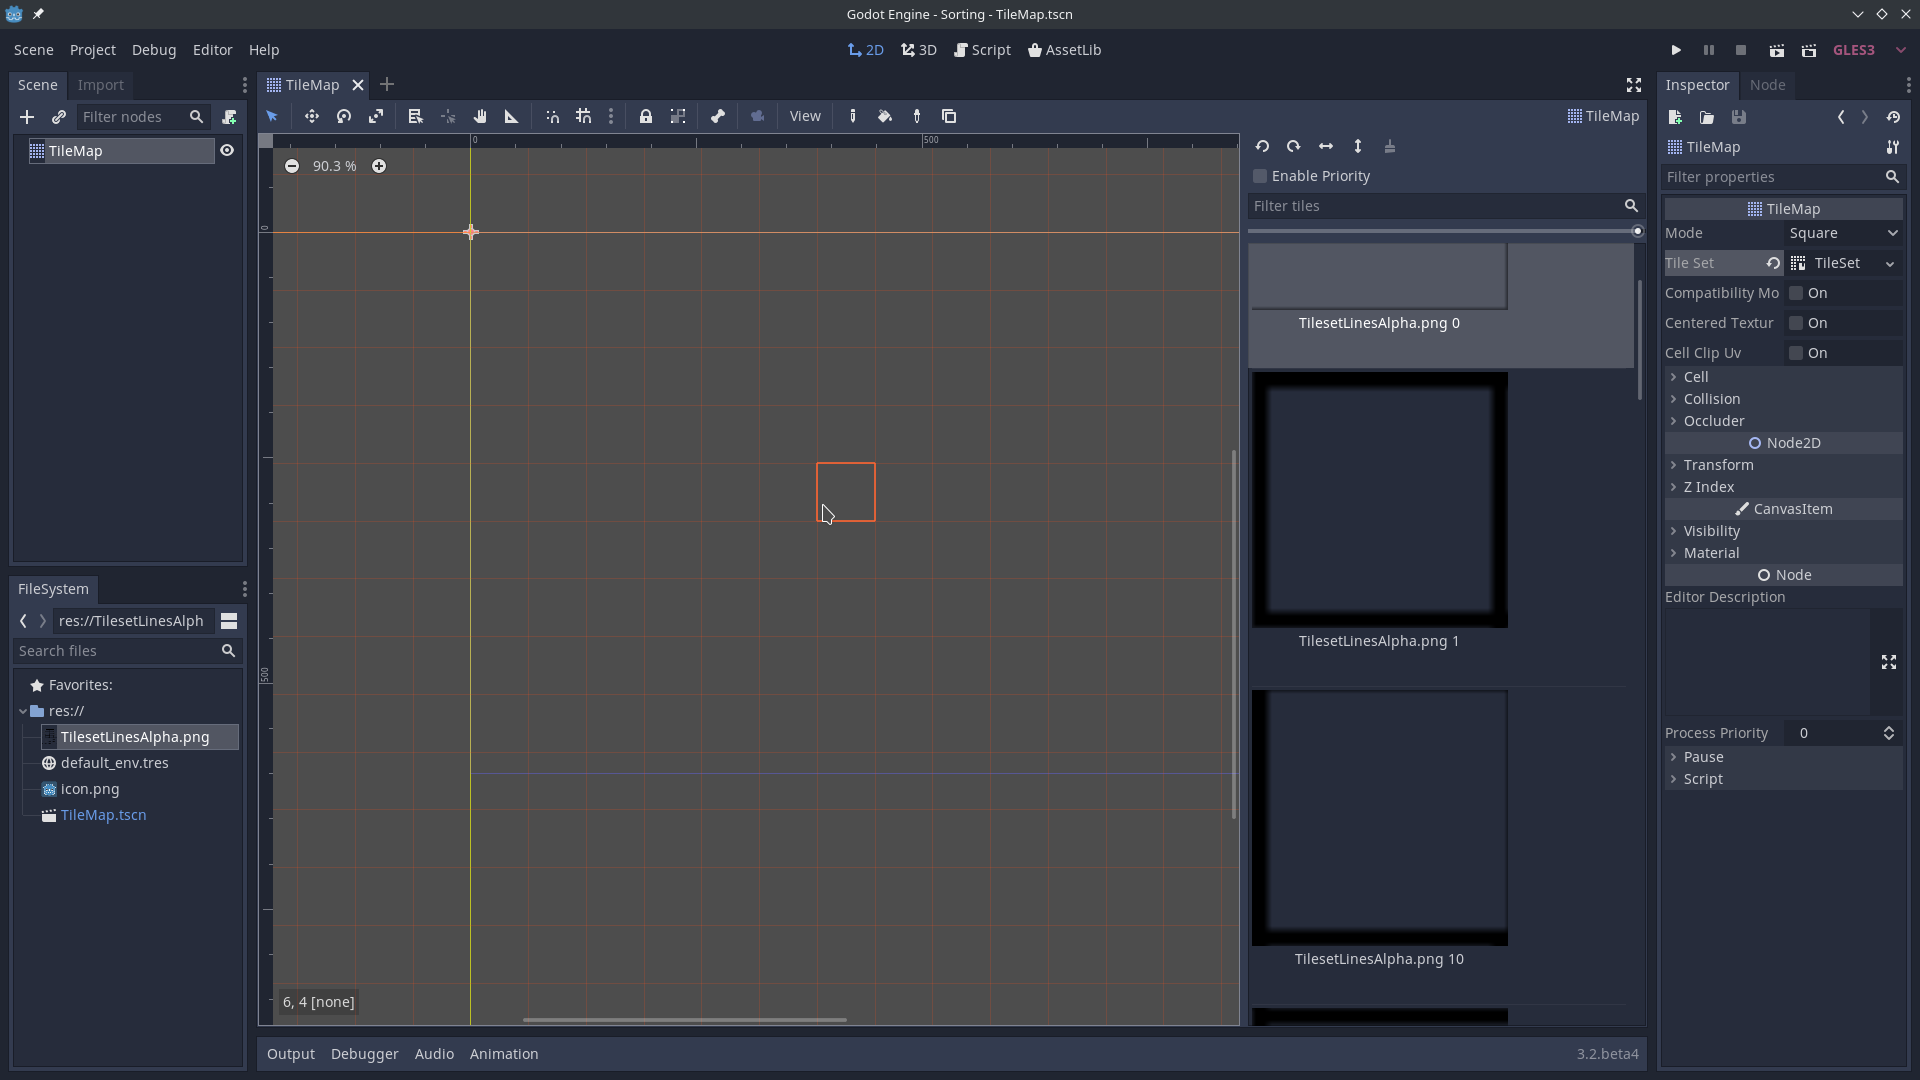The height and width of the screenshot is (1080, 1920).
Task: Select the Select Mode arrow tool
Action: [x=272, y=116]
